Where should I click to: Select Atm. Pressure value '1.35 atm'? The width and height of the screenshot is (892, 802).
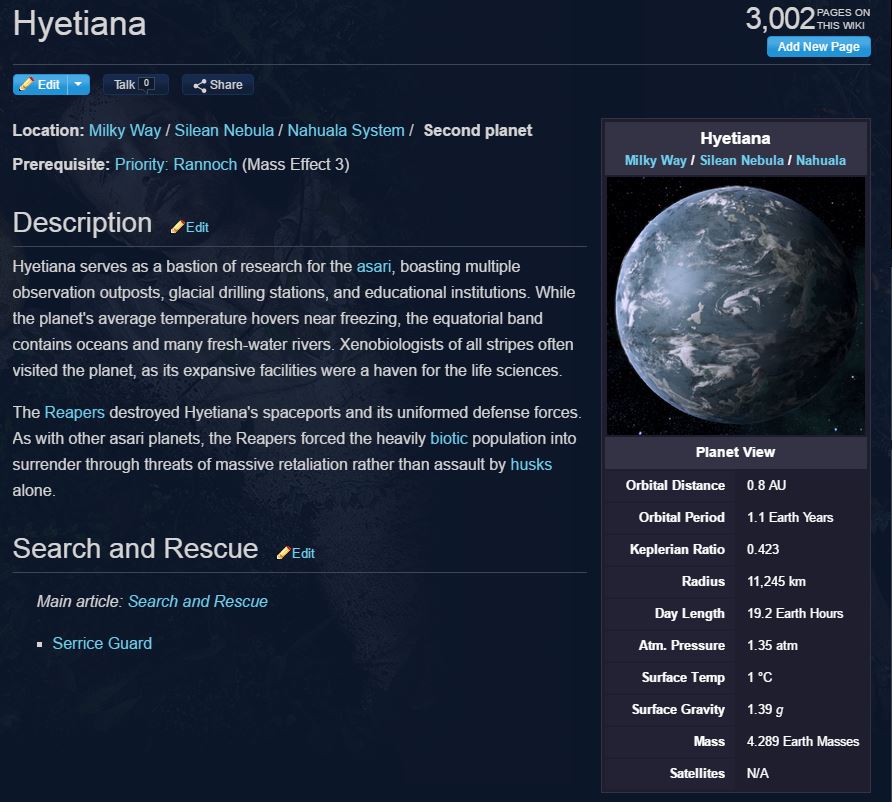coord(772,645)
